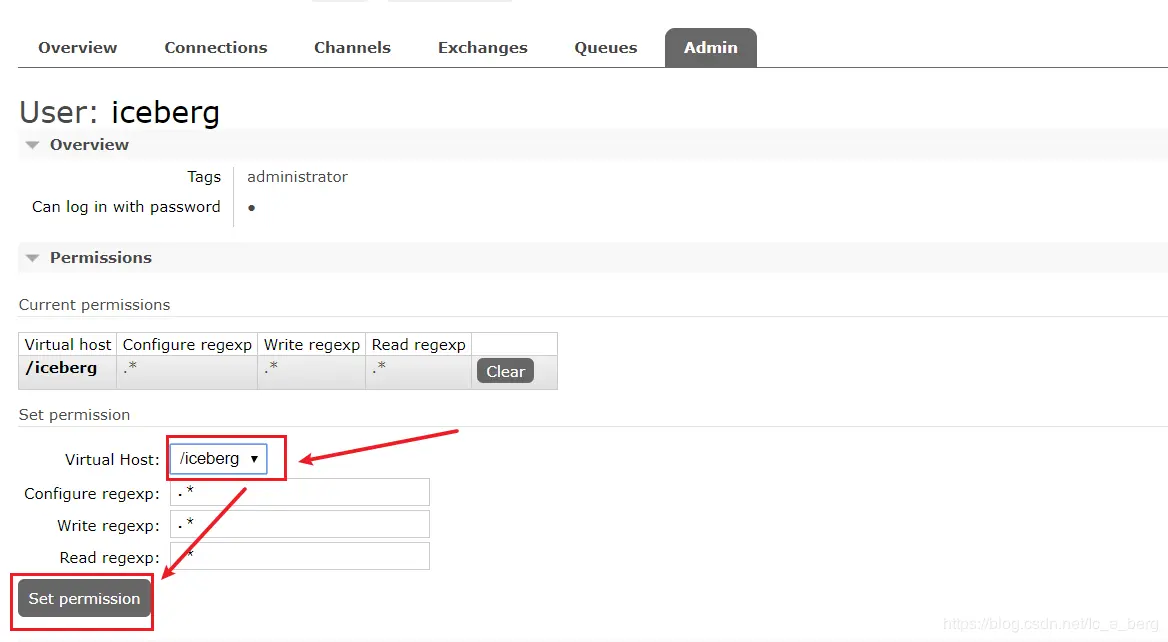
Task: Focus the Write regexp input field
Action: coord(299,524)
